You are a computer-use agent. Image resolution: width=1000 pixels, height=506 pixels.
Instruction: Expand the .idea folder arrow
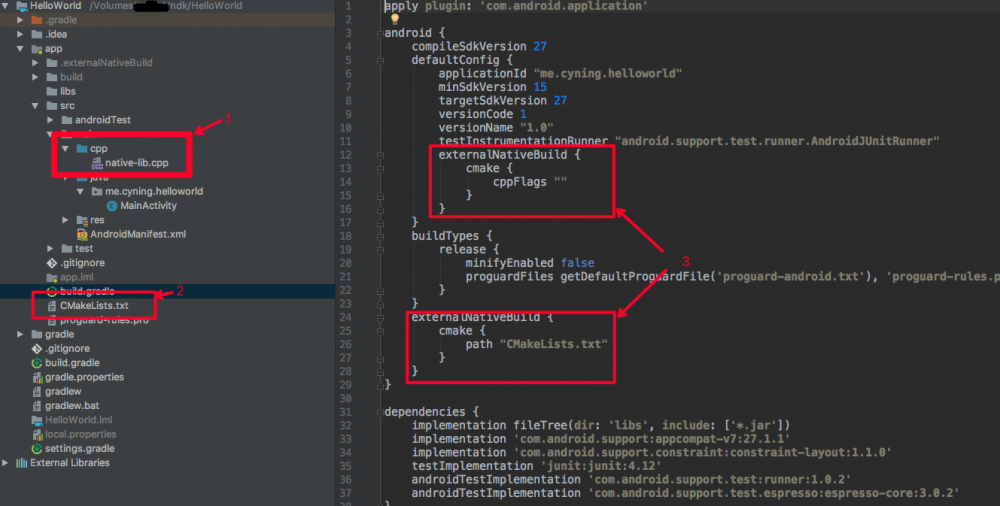tap(20, 34)
